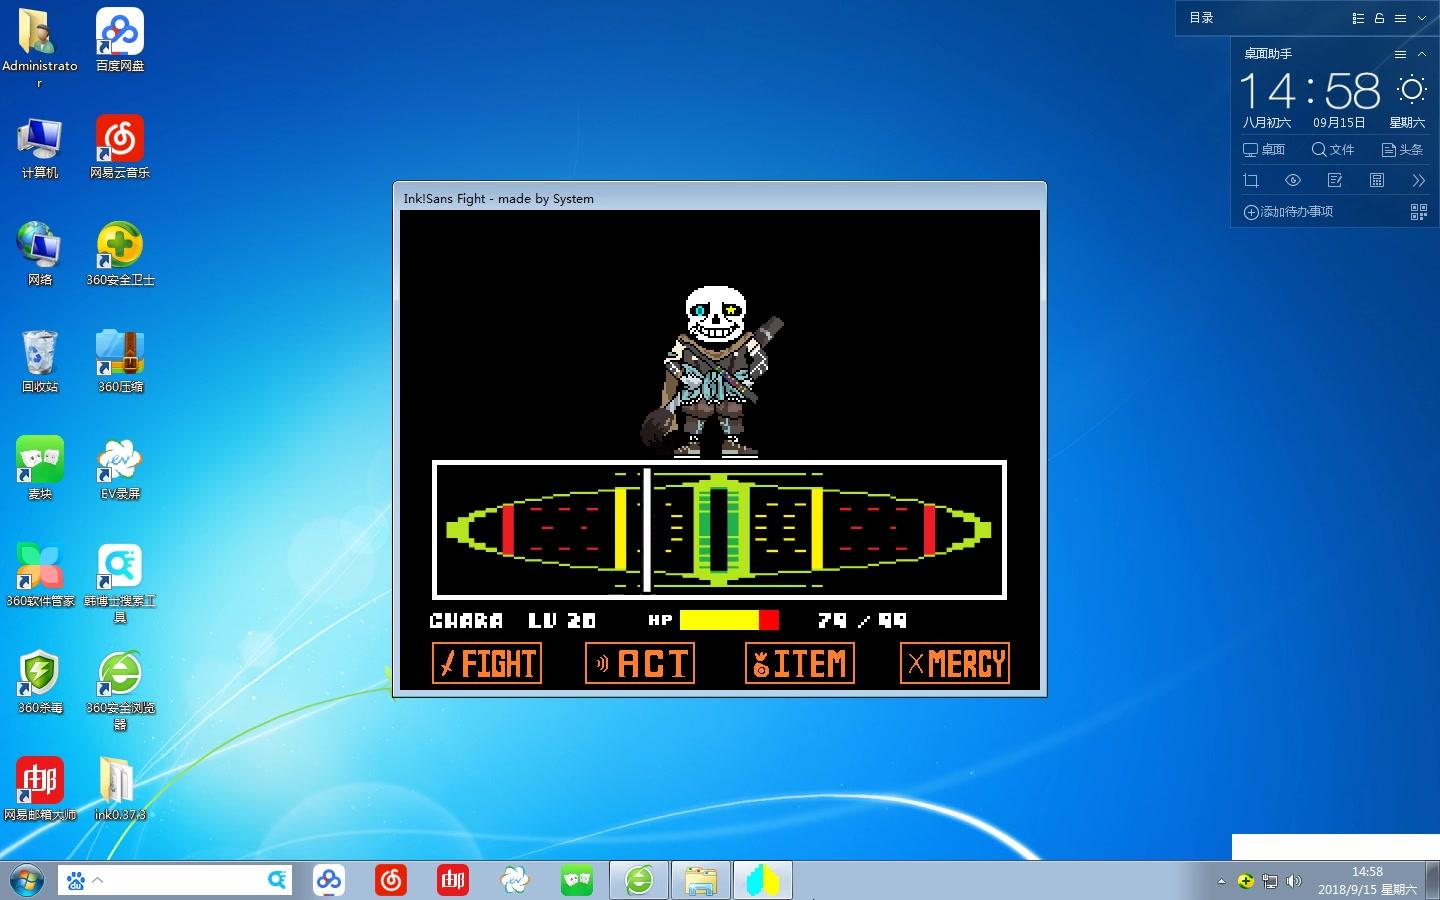Switch to 头条 tab in 桌面助手
The width and height of the screenshot is (1440, 900).
1402,149
